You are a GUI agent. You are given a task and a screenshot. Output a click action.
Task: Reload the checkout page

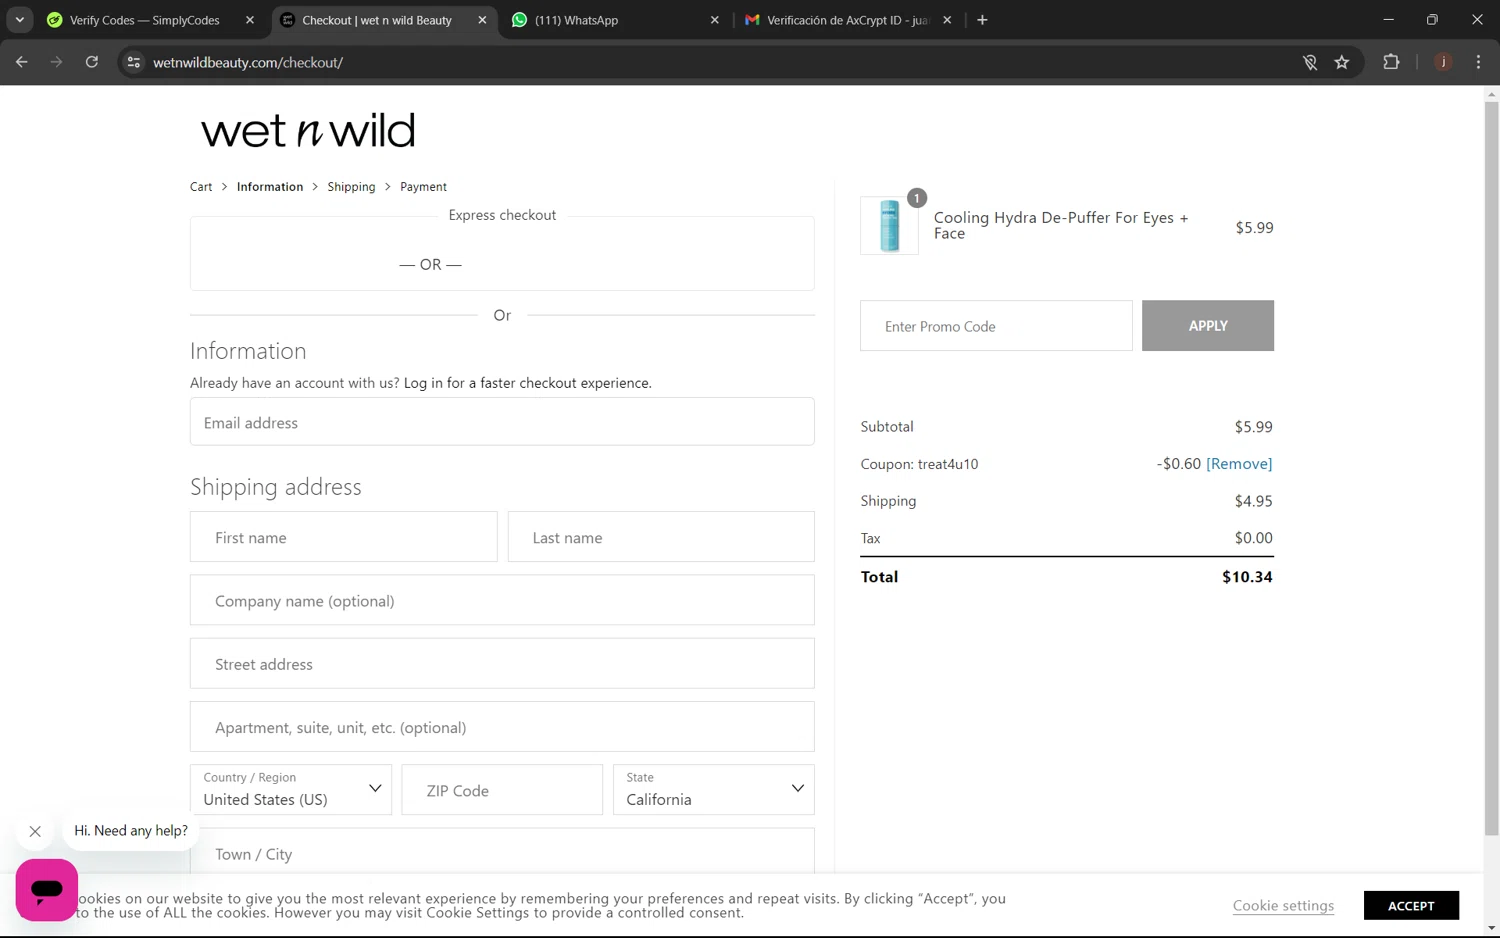coord(92,62)
